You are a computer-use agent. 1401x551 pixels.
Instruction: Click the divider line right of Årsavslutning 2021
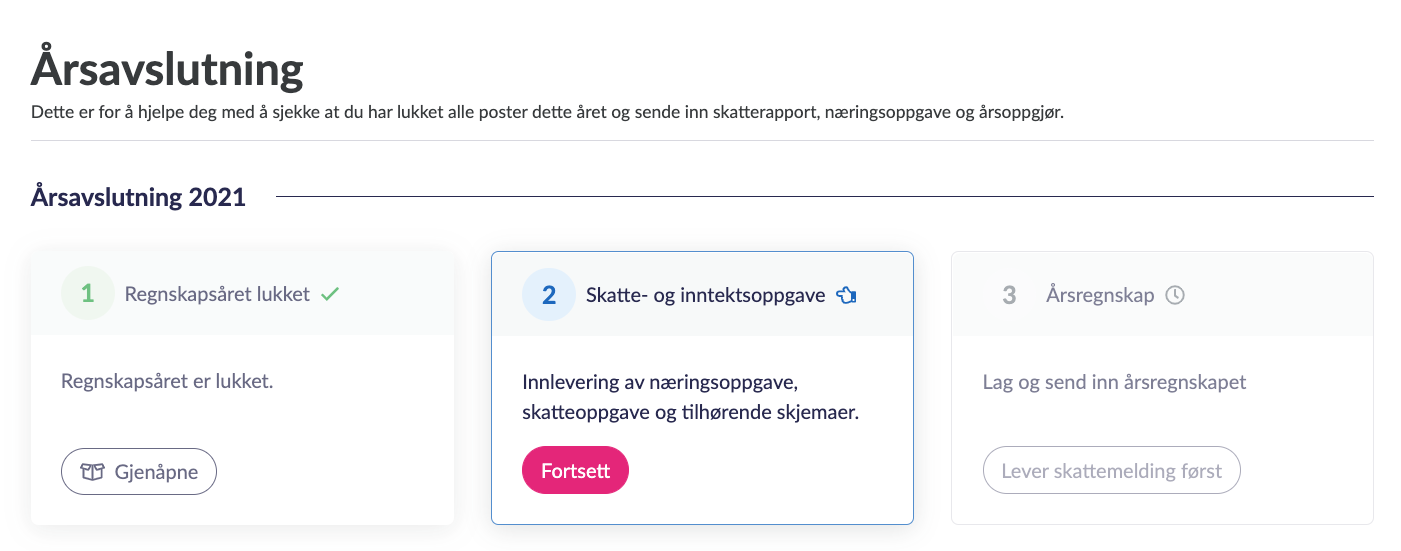pos(824,197)
